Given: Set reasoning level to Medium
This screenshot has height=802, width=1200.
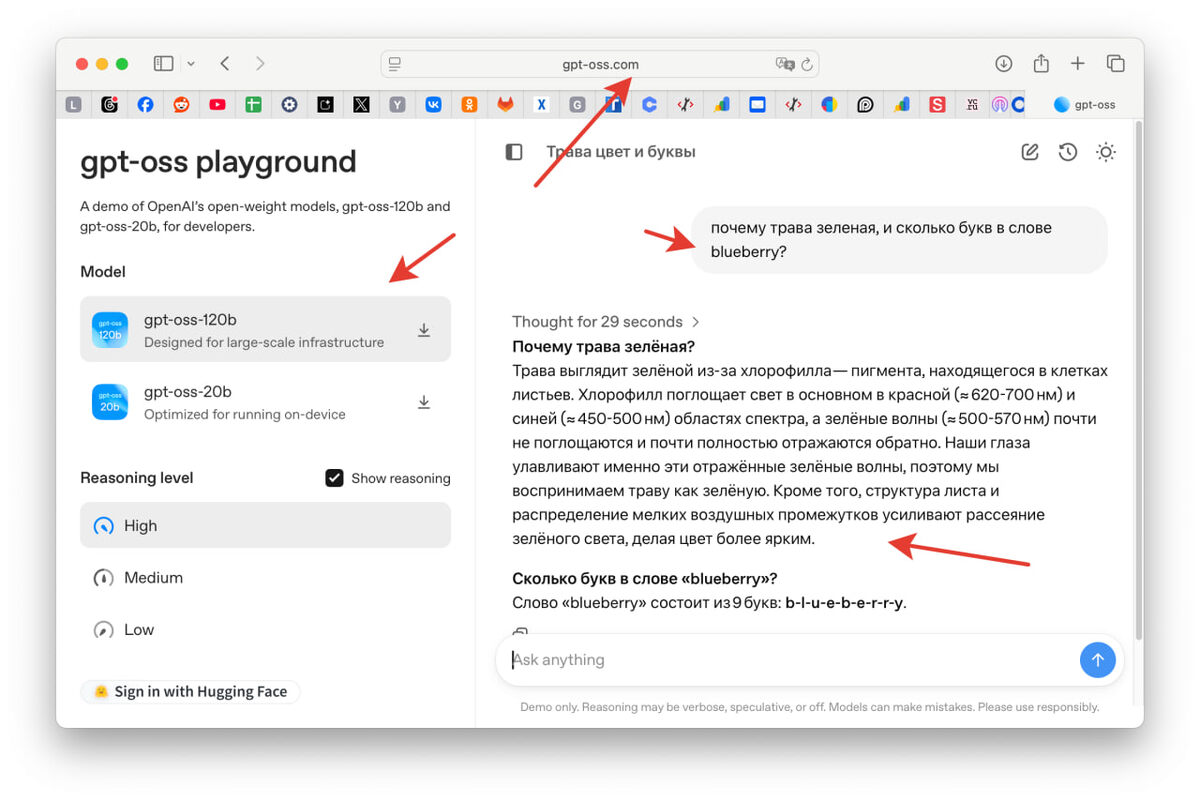Looking at the screenshot, I should pyautogui.click(x=265, y=577).
